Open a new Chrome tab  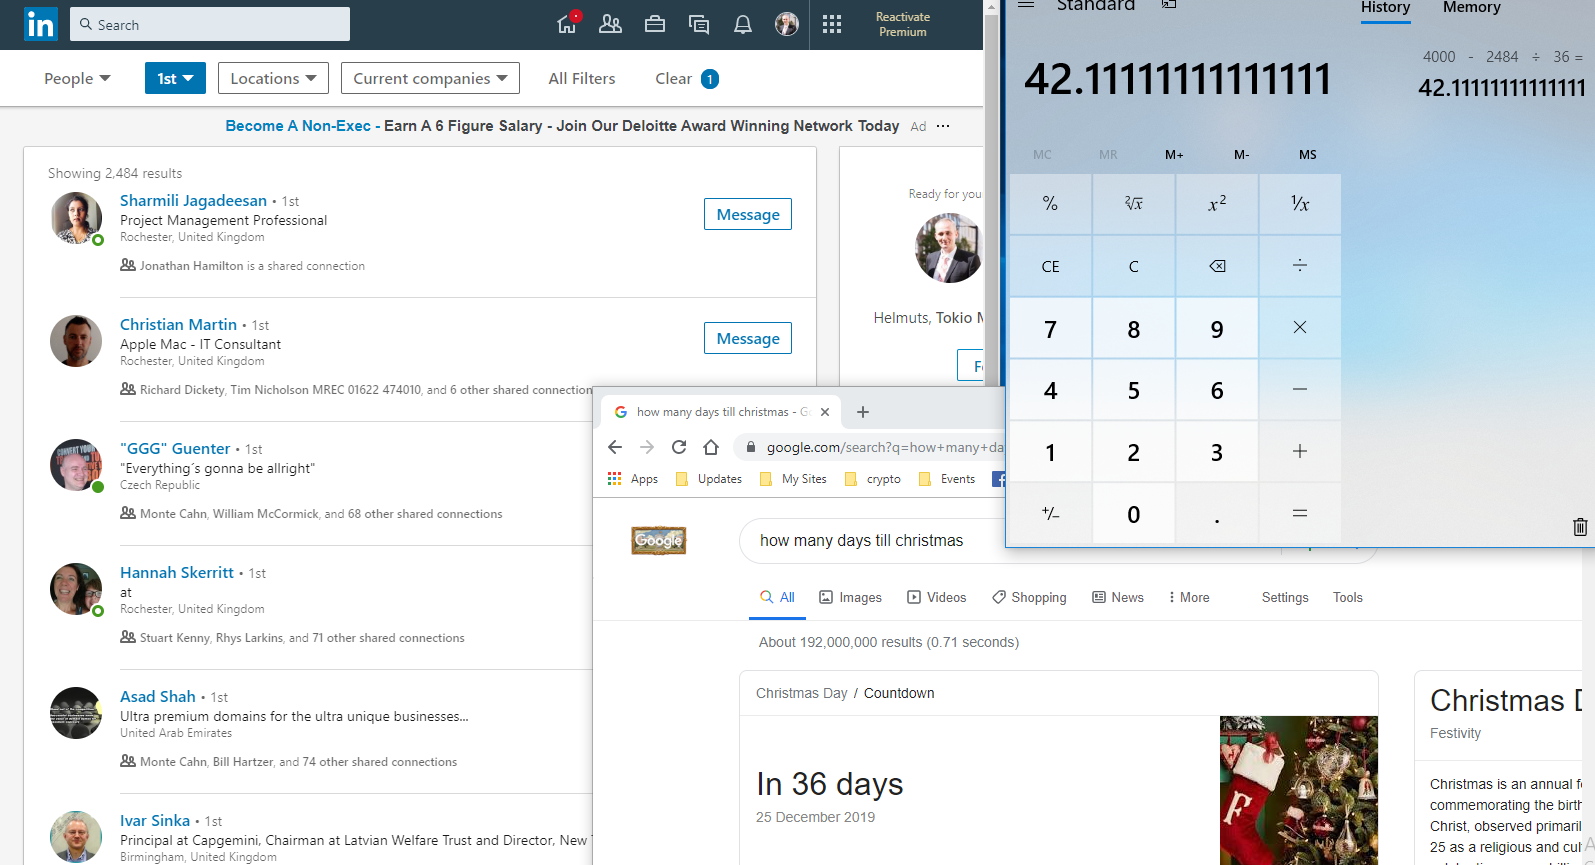click(863, 412)
